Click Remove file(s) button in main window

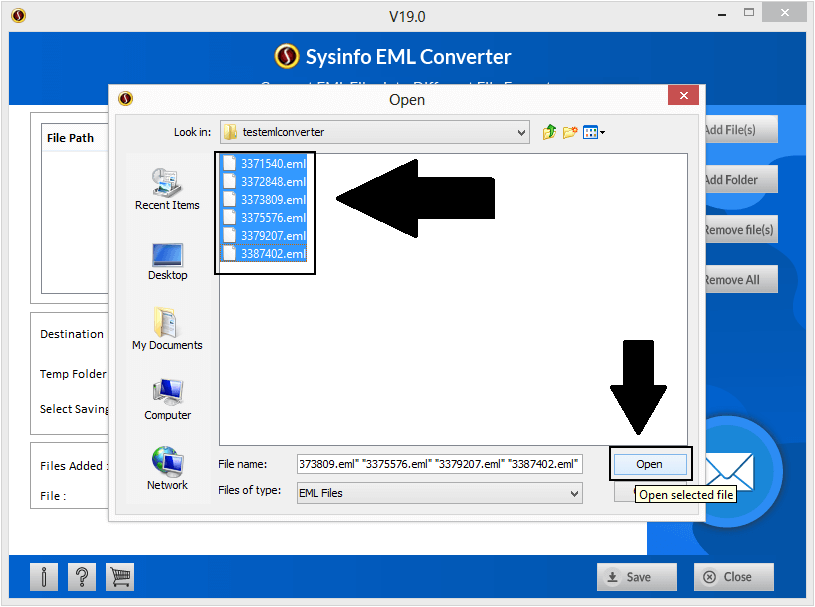pyautogui.click(x=741, y=230)
